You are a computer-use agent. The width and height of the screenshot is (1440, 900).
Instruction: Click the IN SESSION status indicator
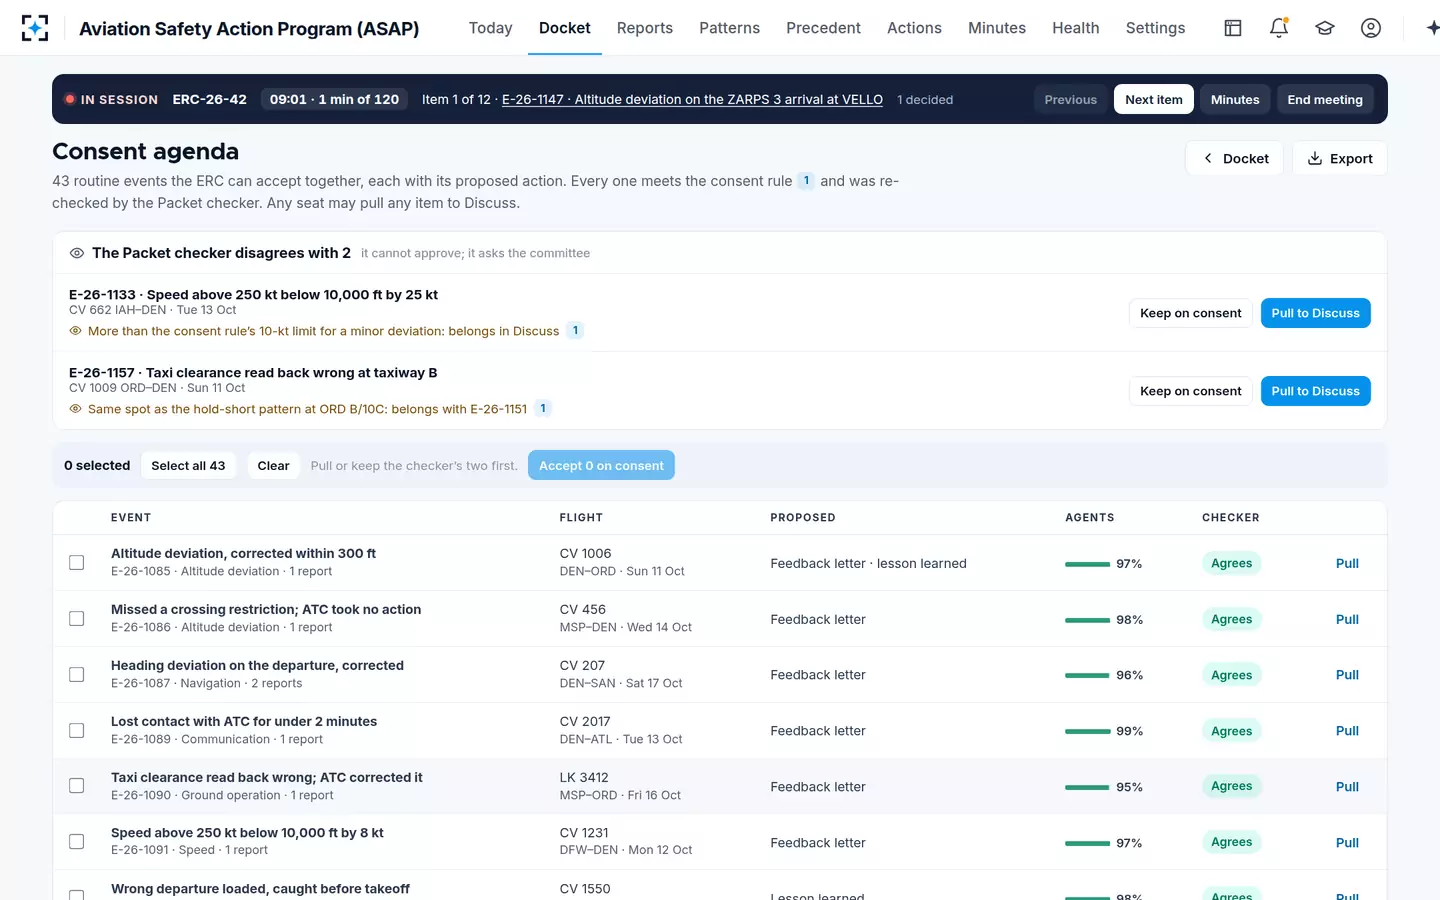click(x=111, y=99)
